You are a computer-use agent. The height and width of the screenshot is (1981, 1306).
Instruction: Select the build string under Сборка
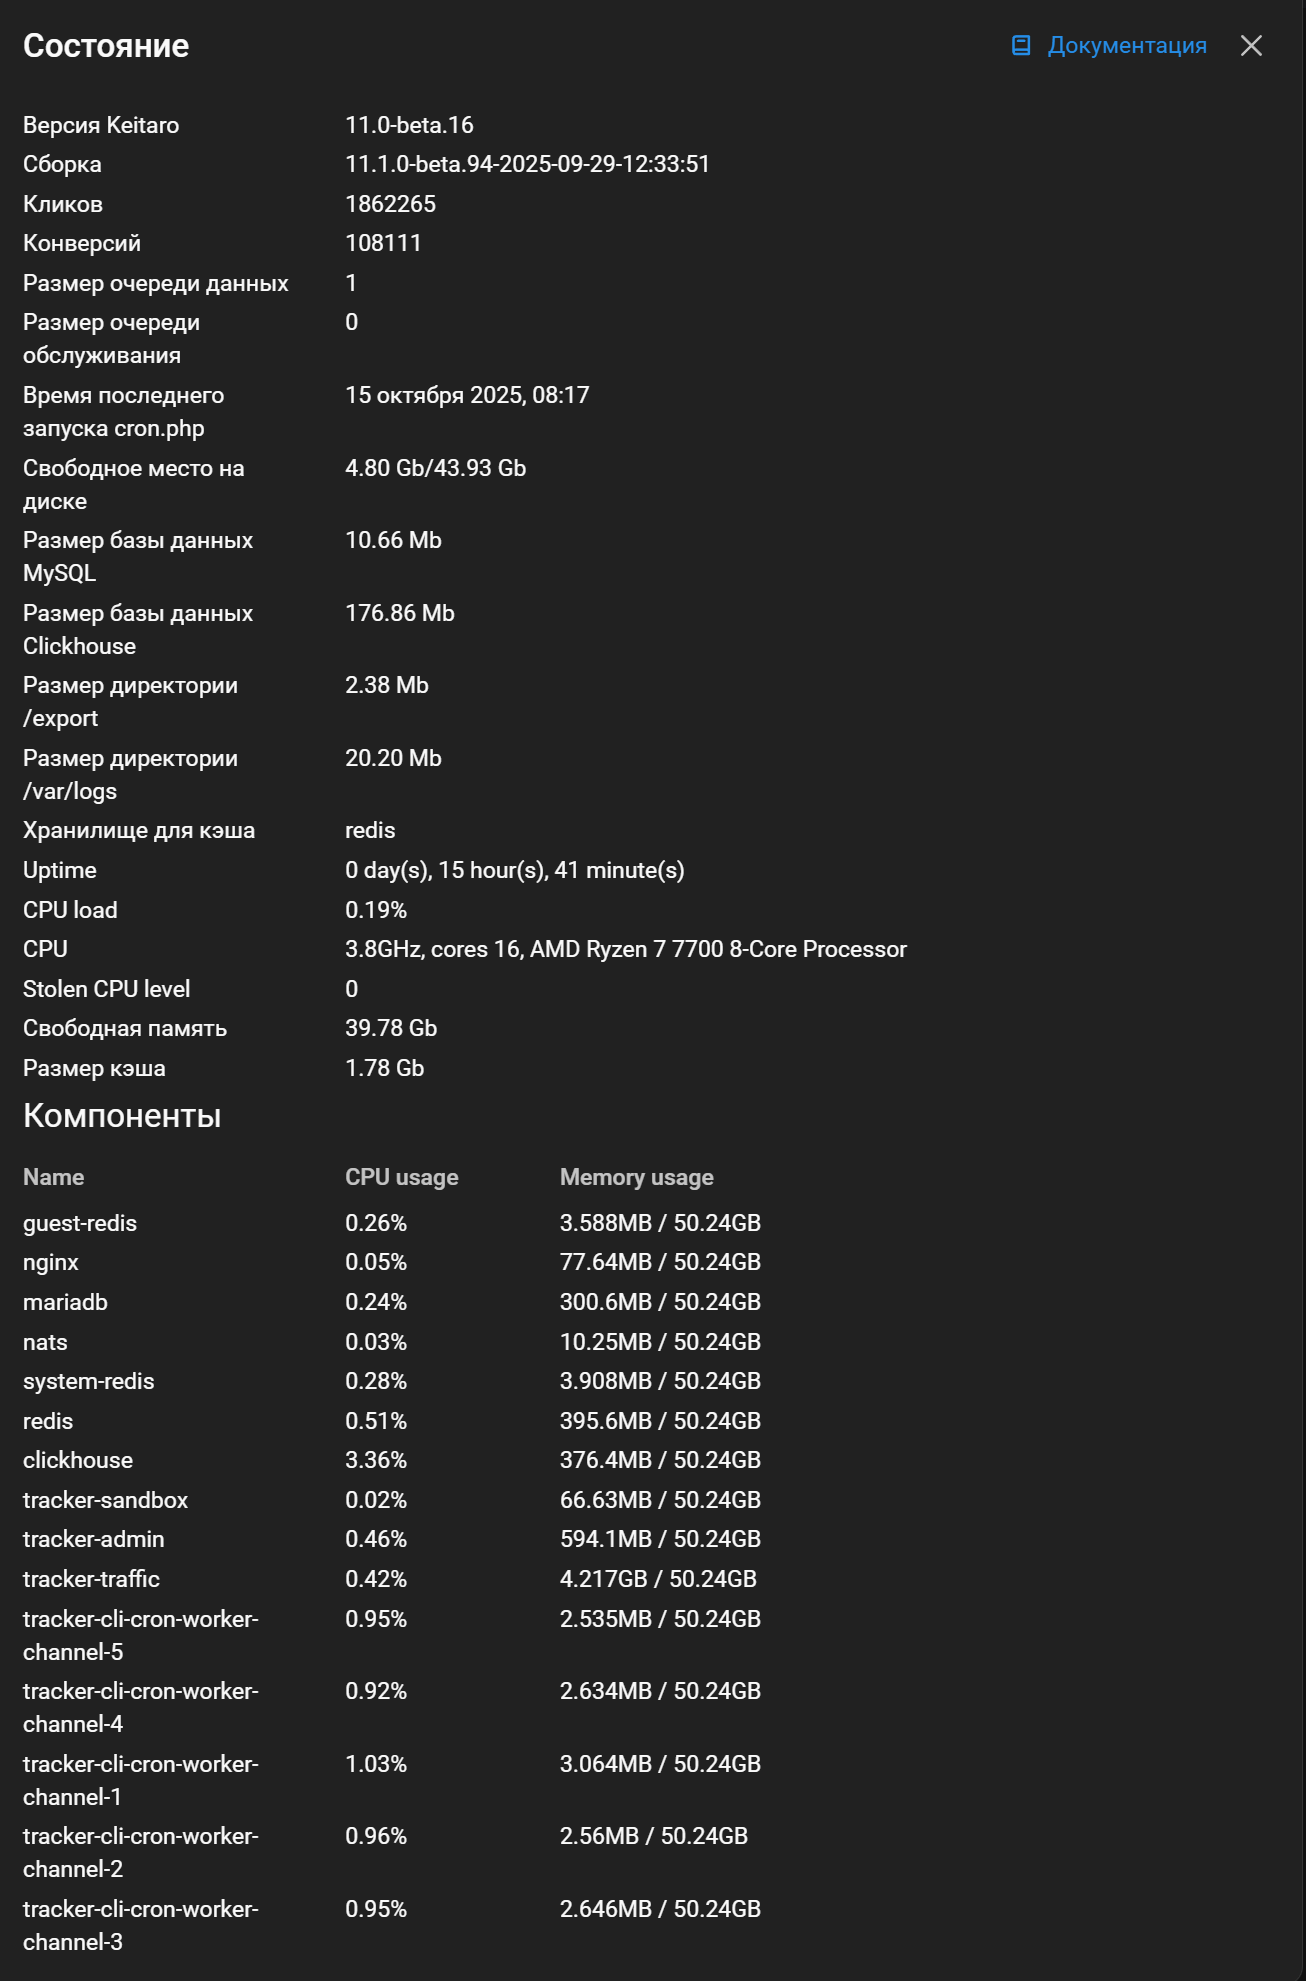pyautogui.click(x=527, y=164)
